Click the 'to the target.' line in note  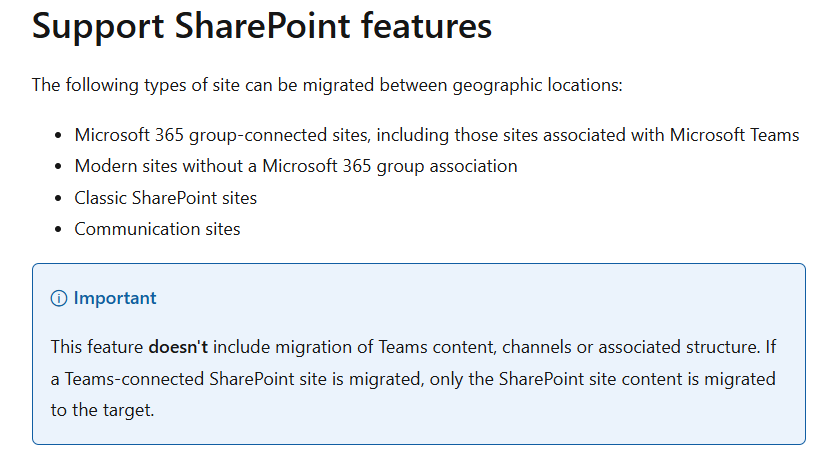click(x=102, y=410)
